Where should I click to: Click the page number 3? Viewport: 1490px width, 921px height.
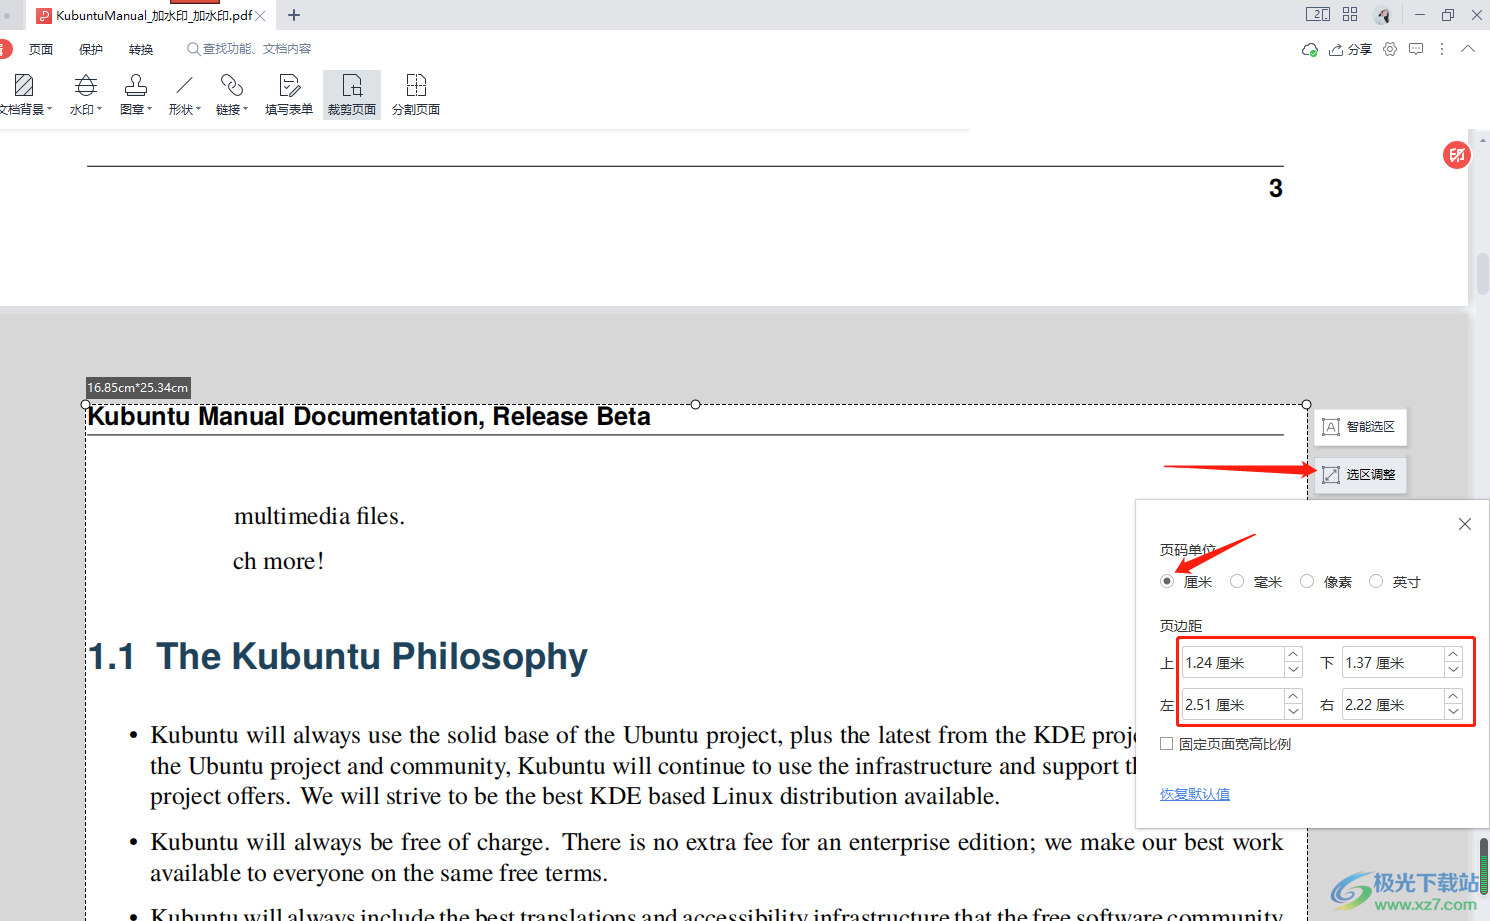tap(1275, 188)
